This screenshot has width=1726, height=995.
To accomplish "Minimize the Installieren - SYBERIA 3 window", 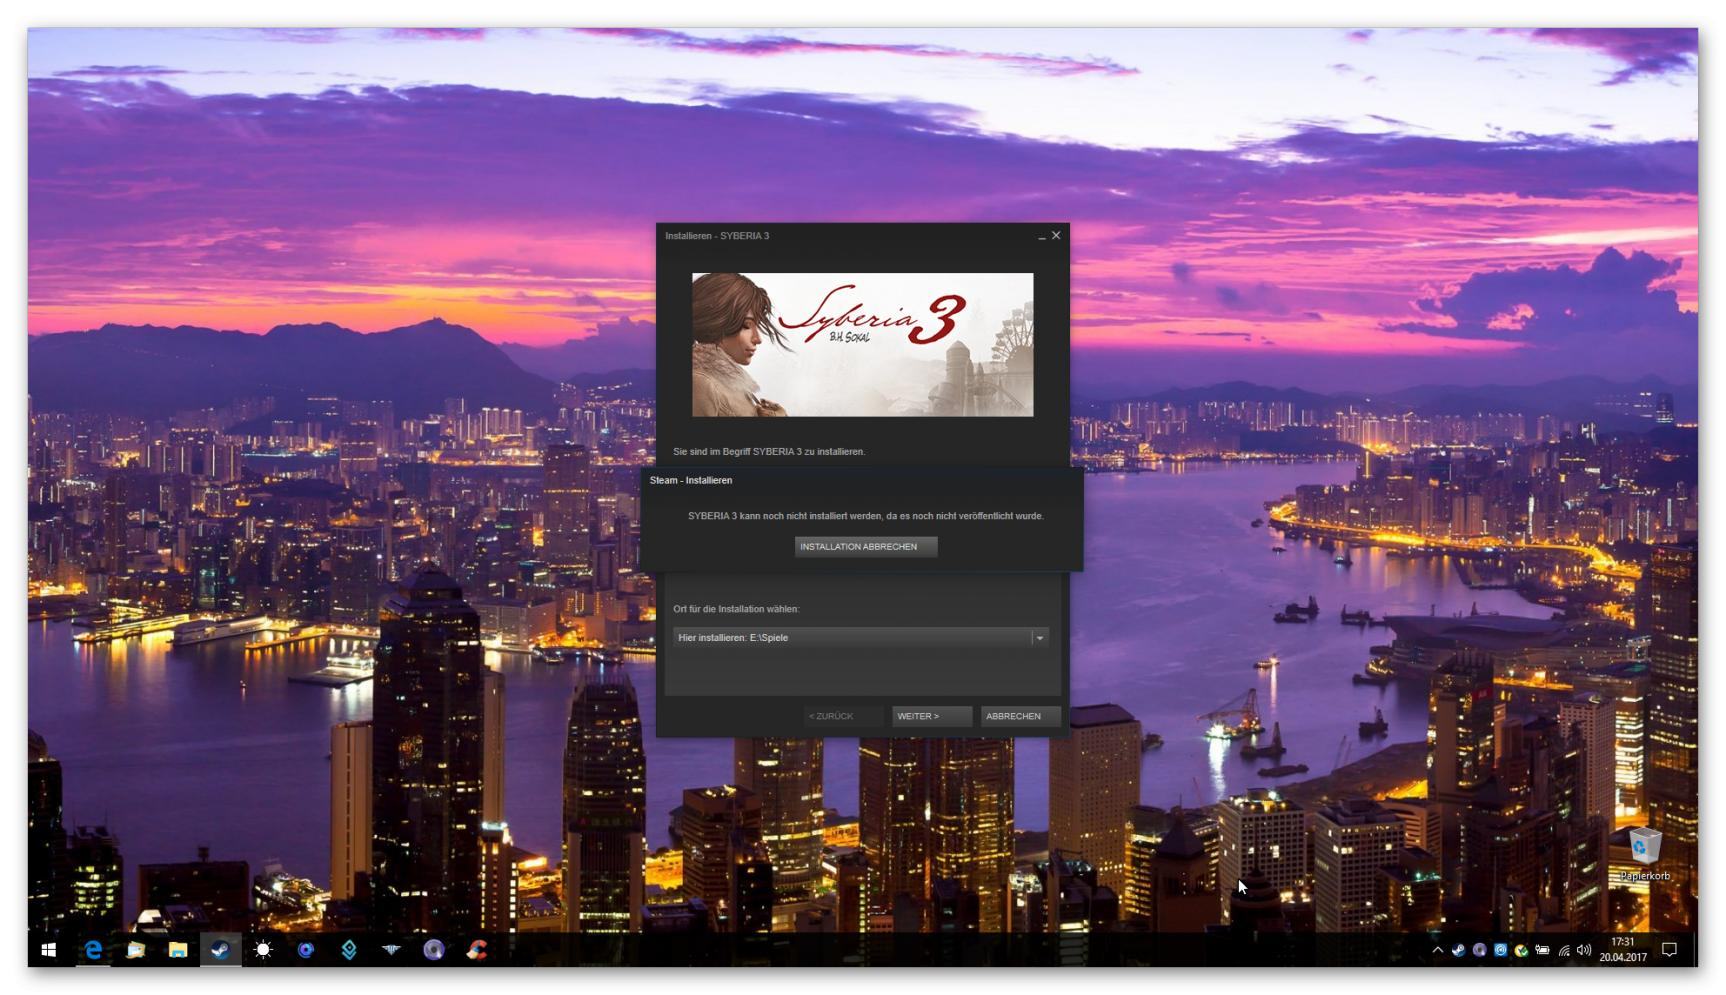I will 1041,236.
